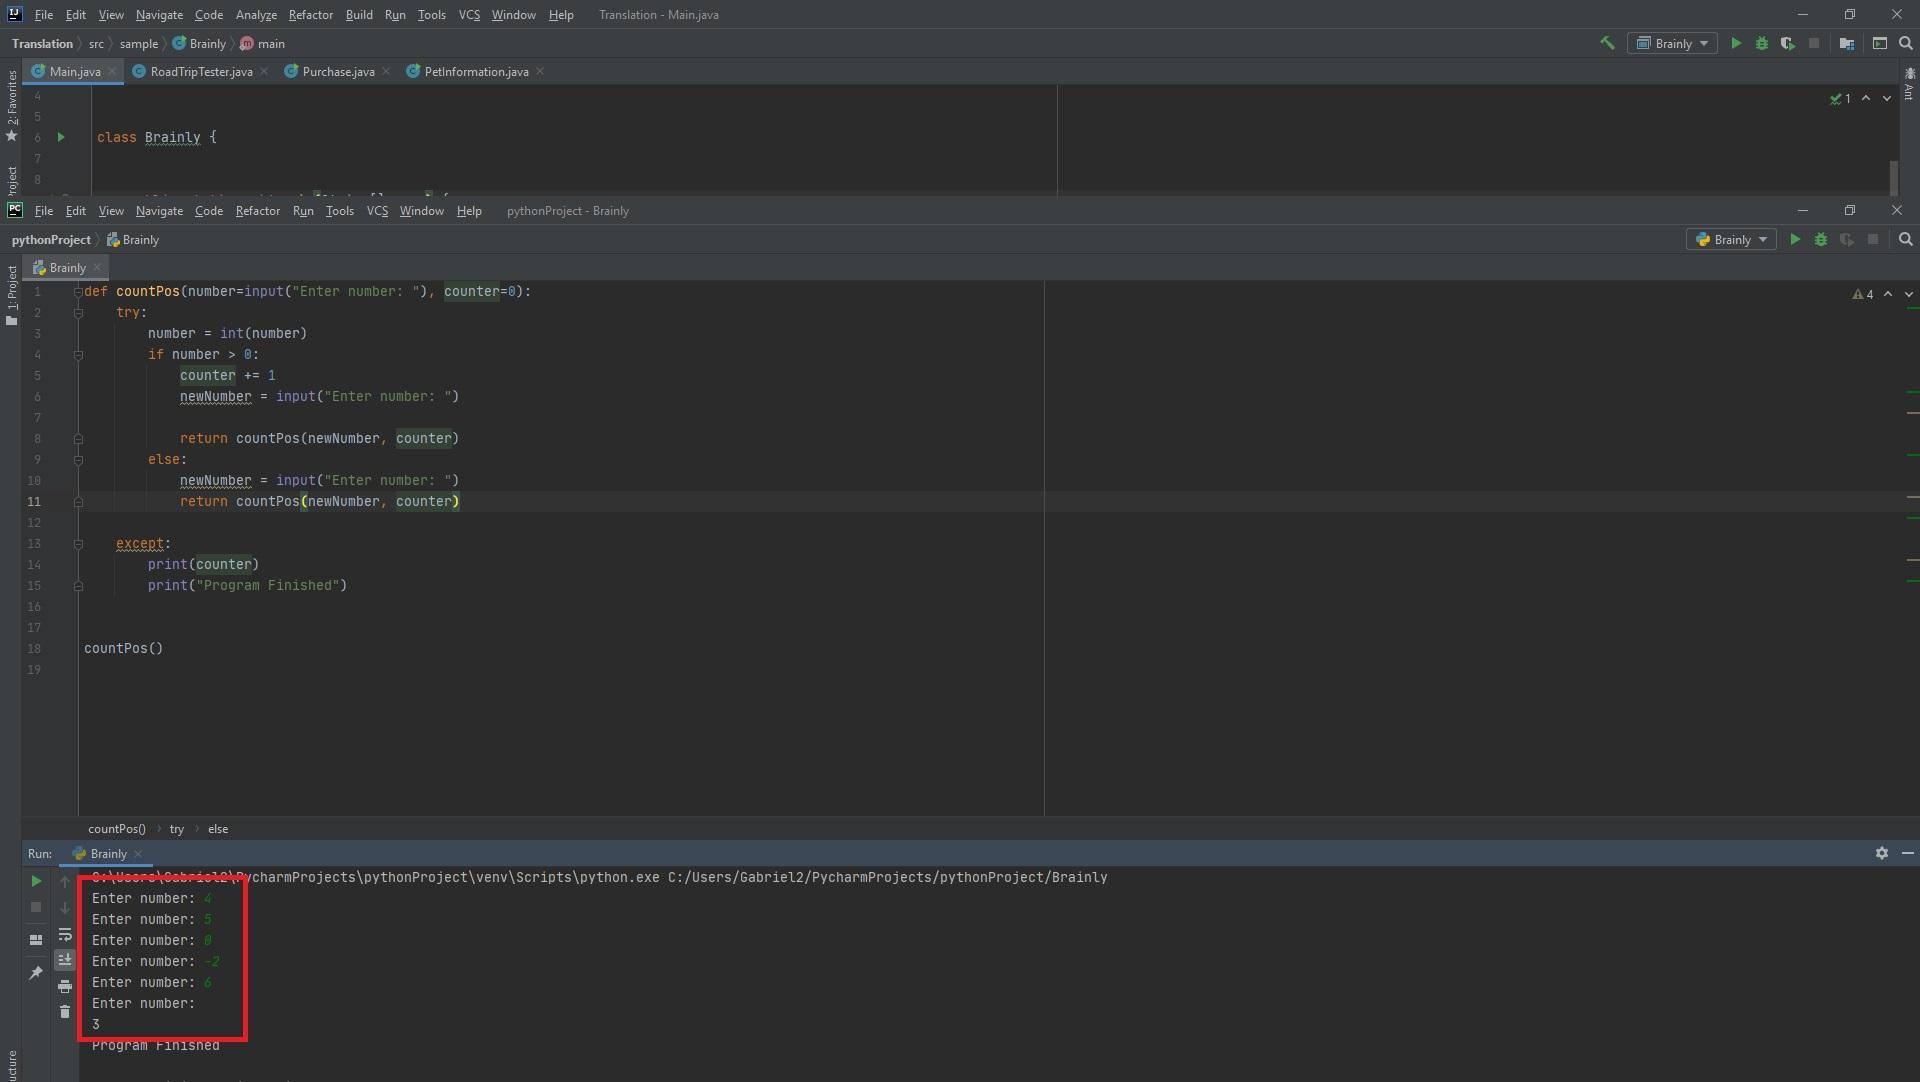The height and width of the screenshot is (1082, 1920).
Task: Switch to the RoadTripTester.java tab
Action: [200, 72]
